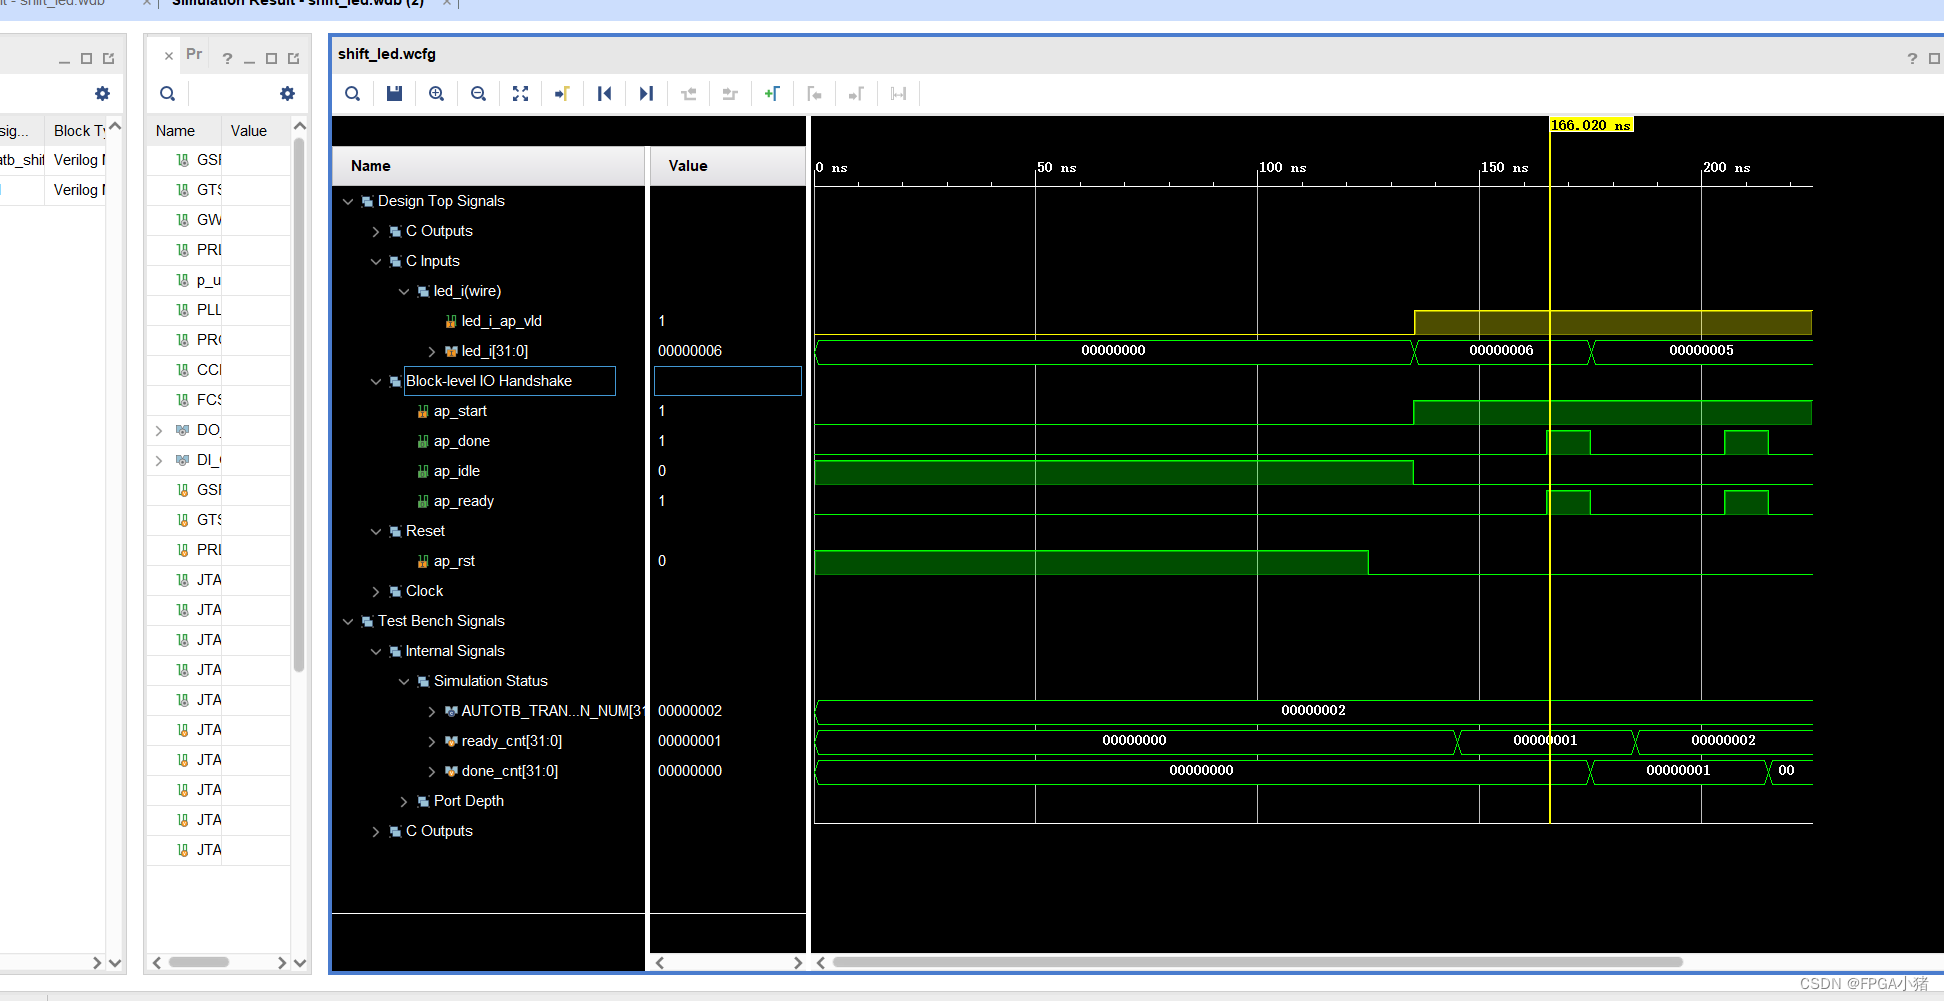Select the GW object in objects panel

[x=208, y=220]
